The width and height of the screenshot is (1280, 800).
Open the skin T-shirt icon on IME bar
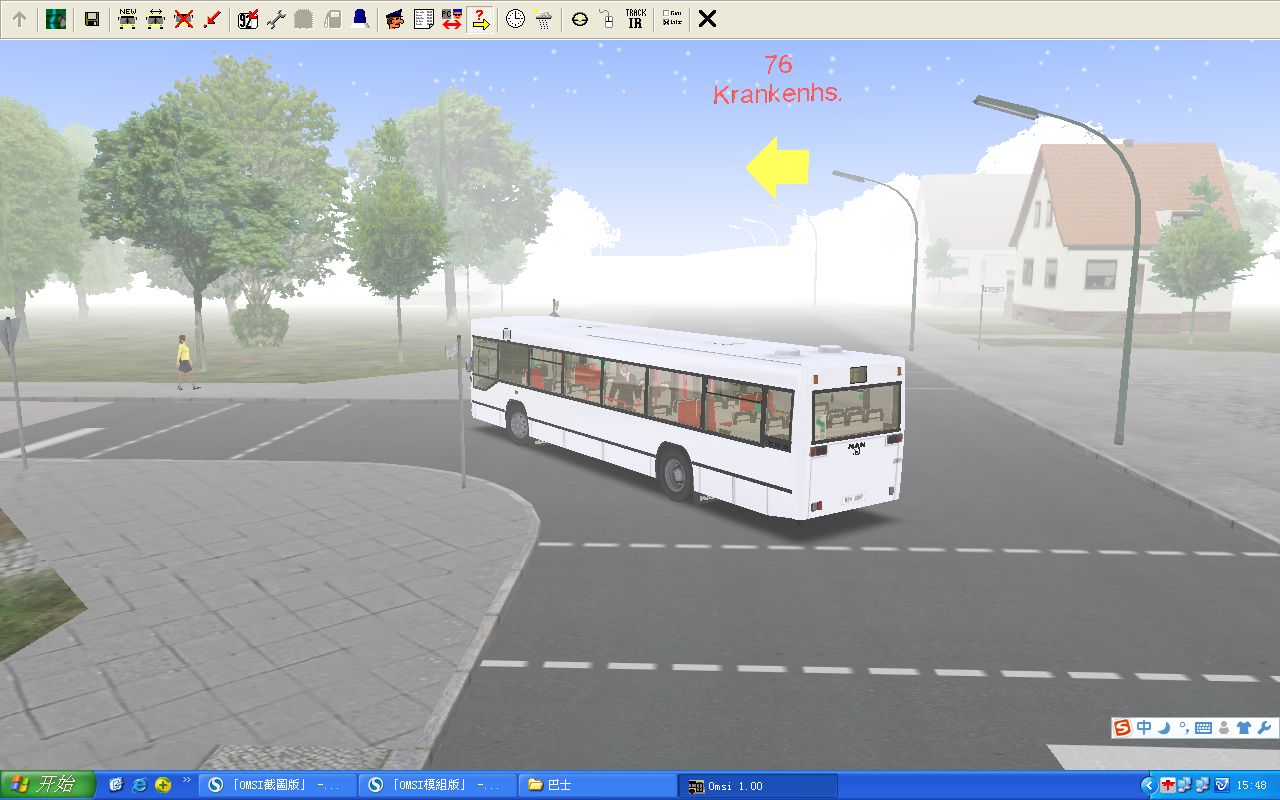click(x=1244, y=728)
